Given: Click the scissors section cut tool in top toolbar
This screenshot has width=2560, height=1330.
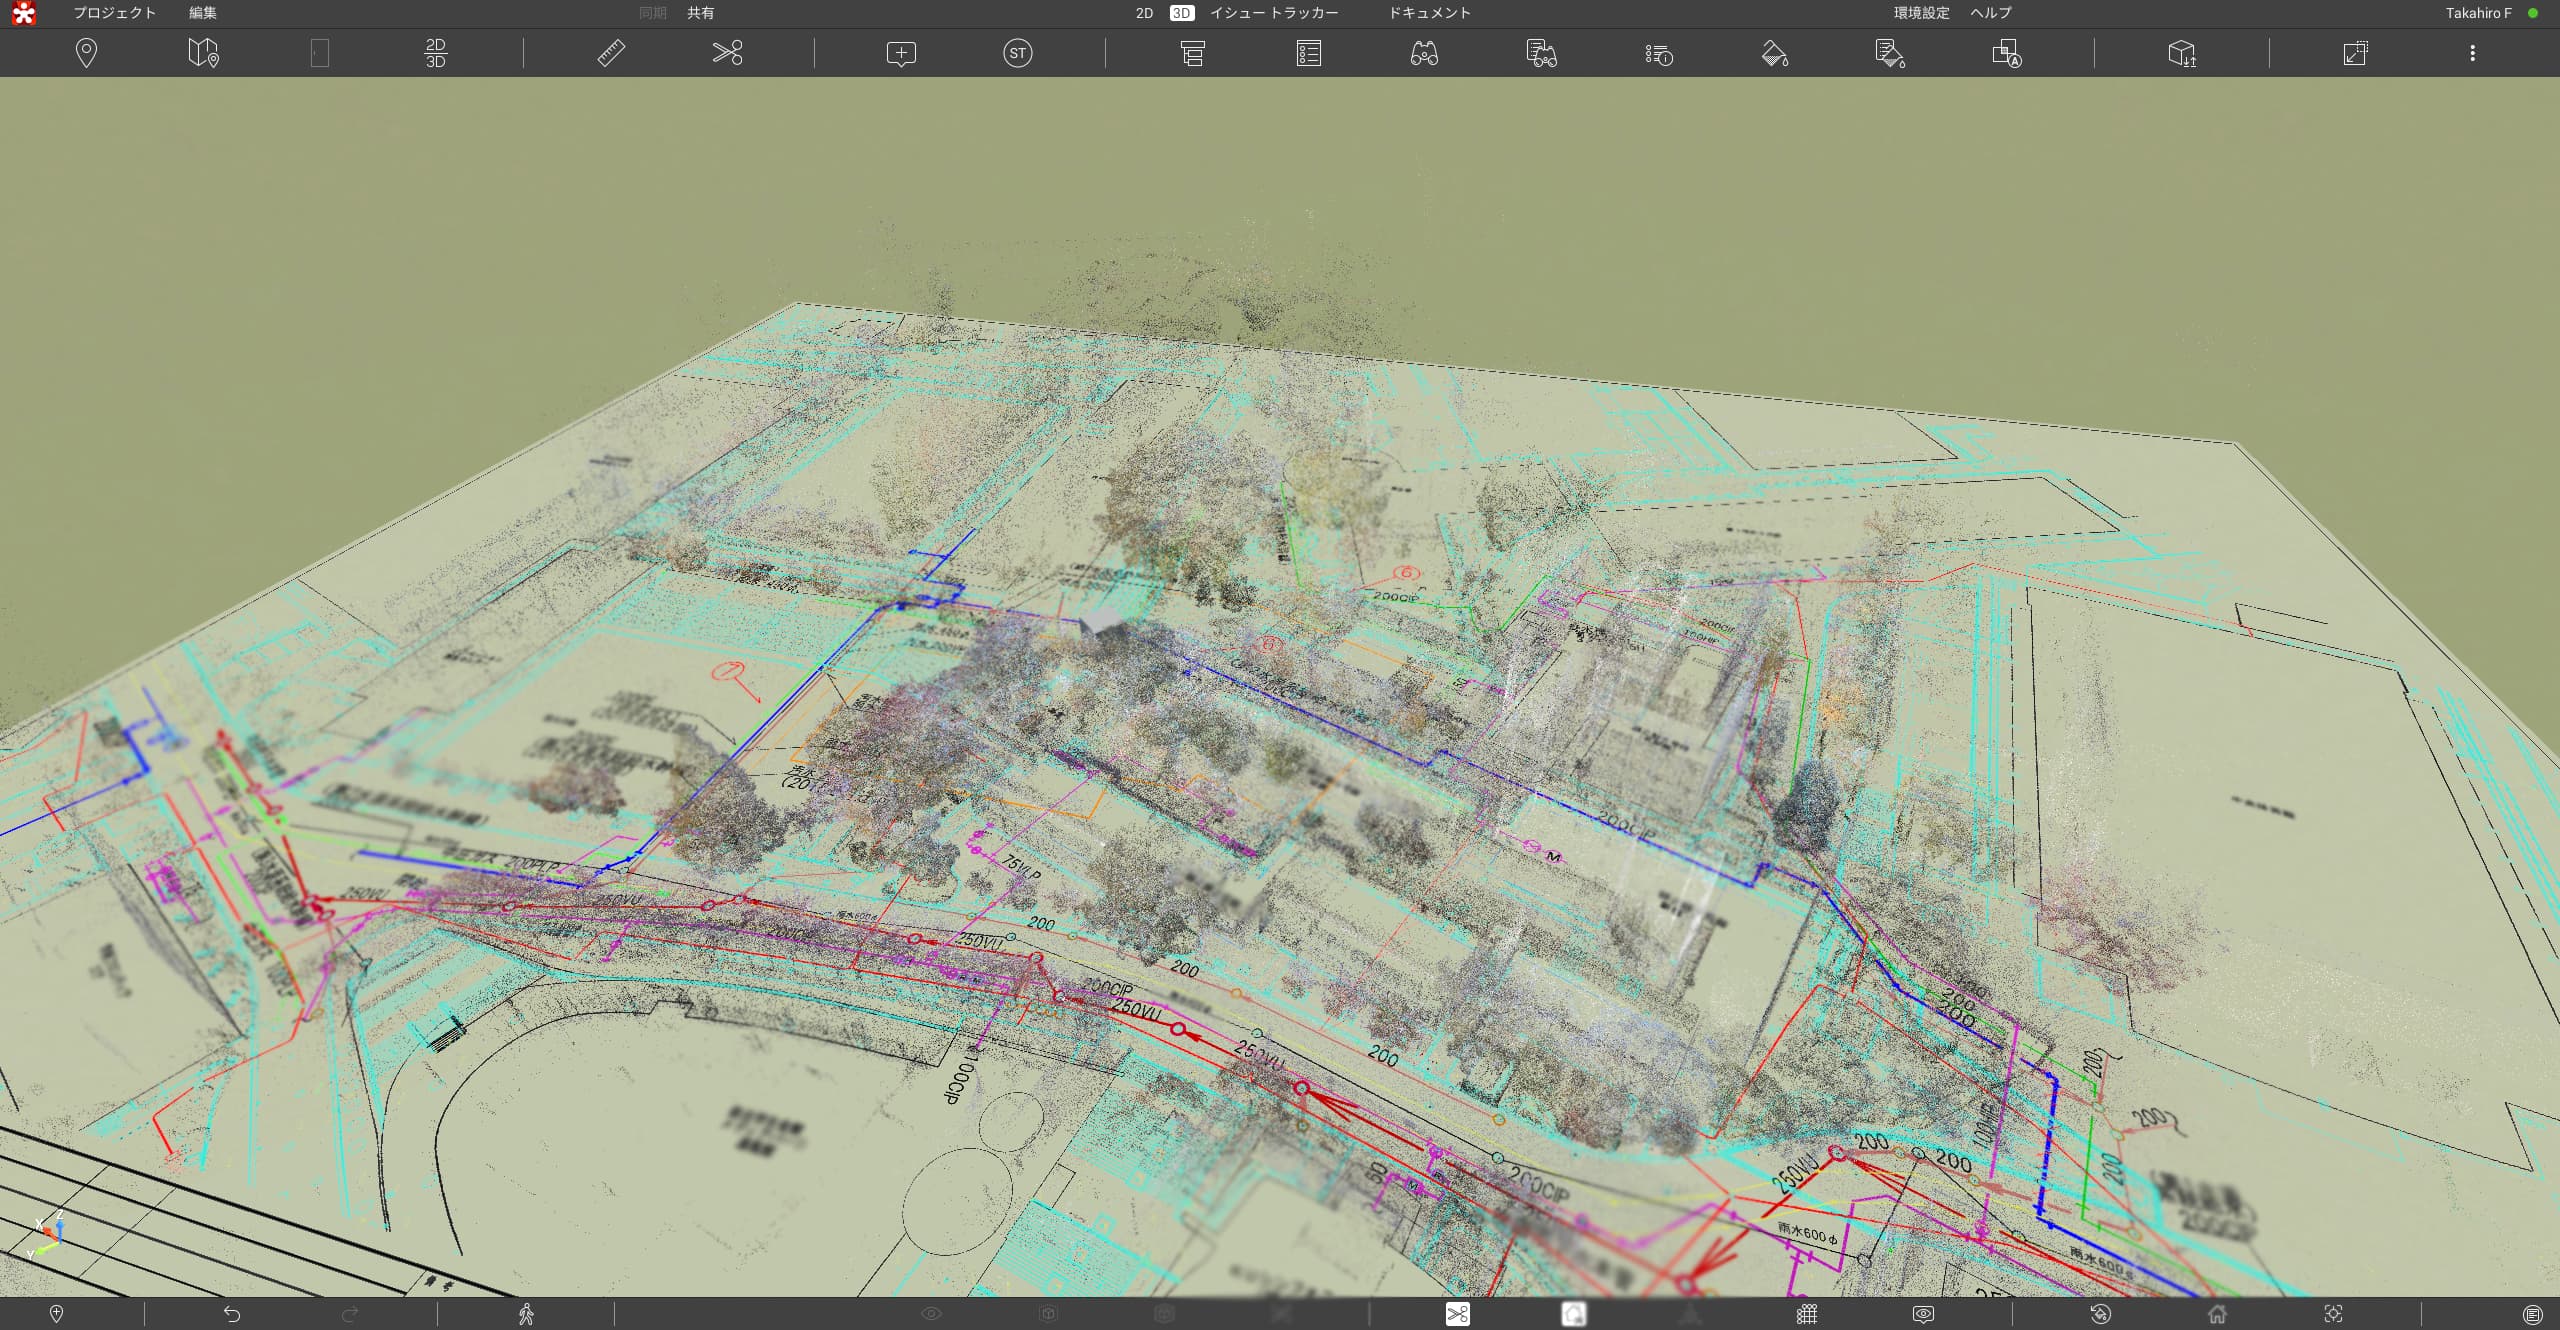Looking at the screenshot, I should pos(727,53).
